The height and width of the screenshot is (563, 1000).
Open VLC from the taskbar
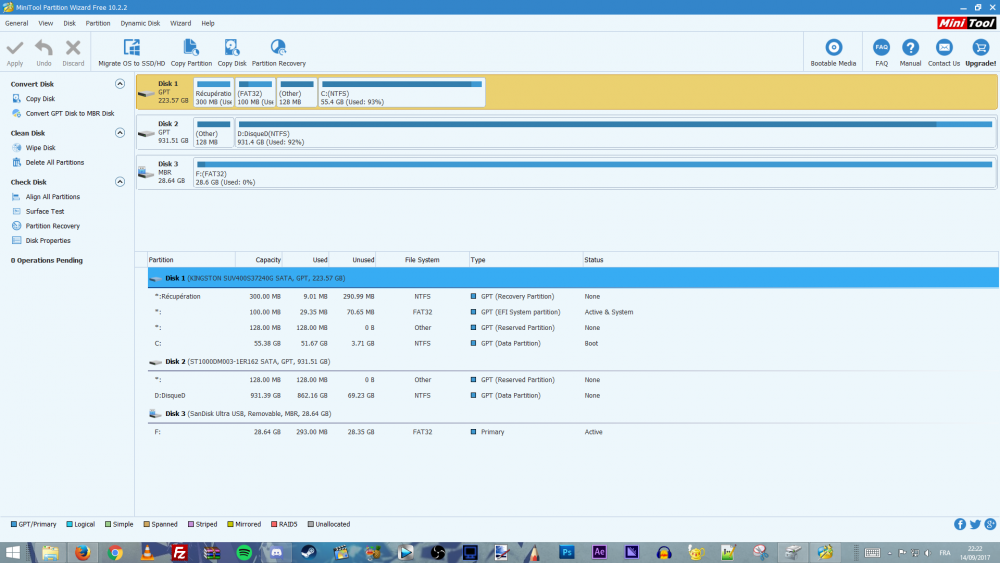147,552
